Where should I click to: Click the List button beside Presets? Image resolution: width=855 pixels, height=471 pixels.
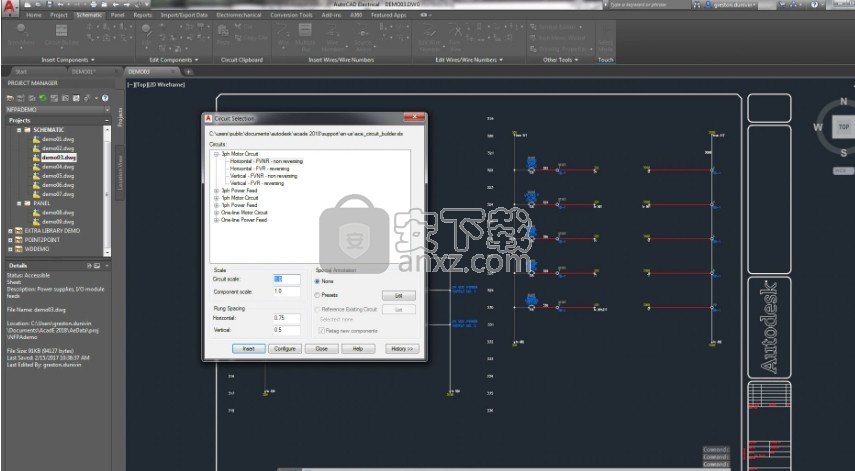(399, 295)
